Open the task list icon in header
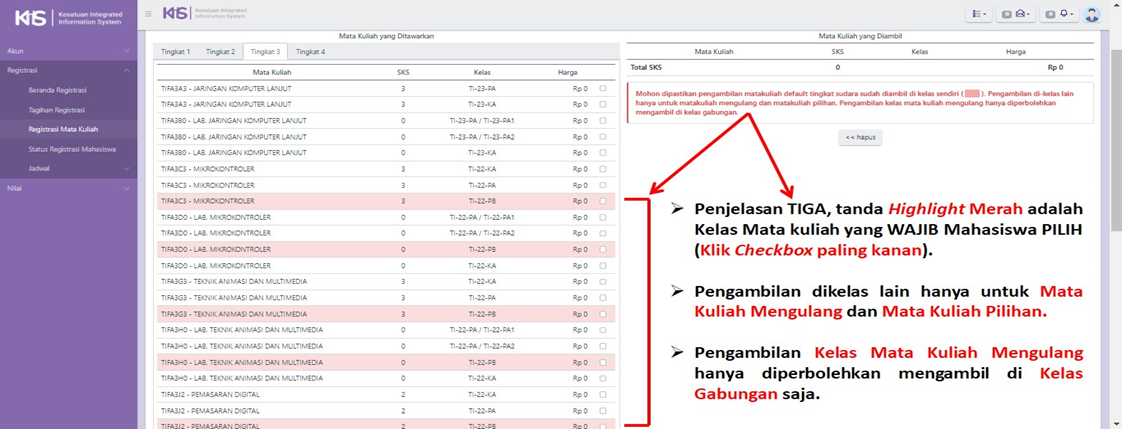The width and height of the screenshot is (1122, 429). (x=978, y=14)
